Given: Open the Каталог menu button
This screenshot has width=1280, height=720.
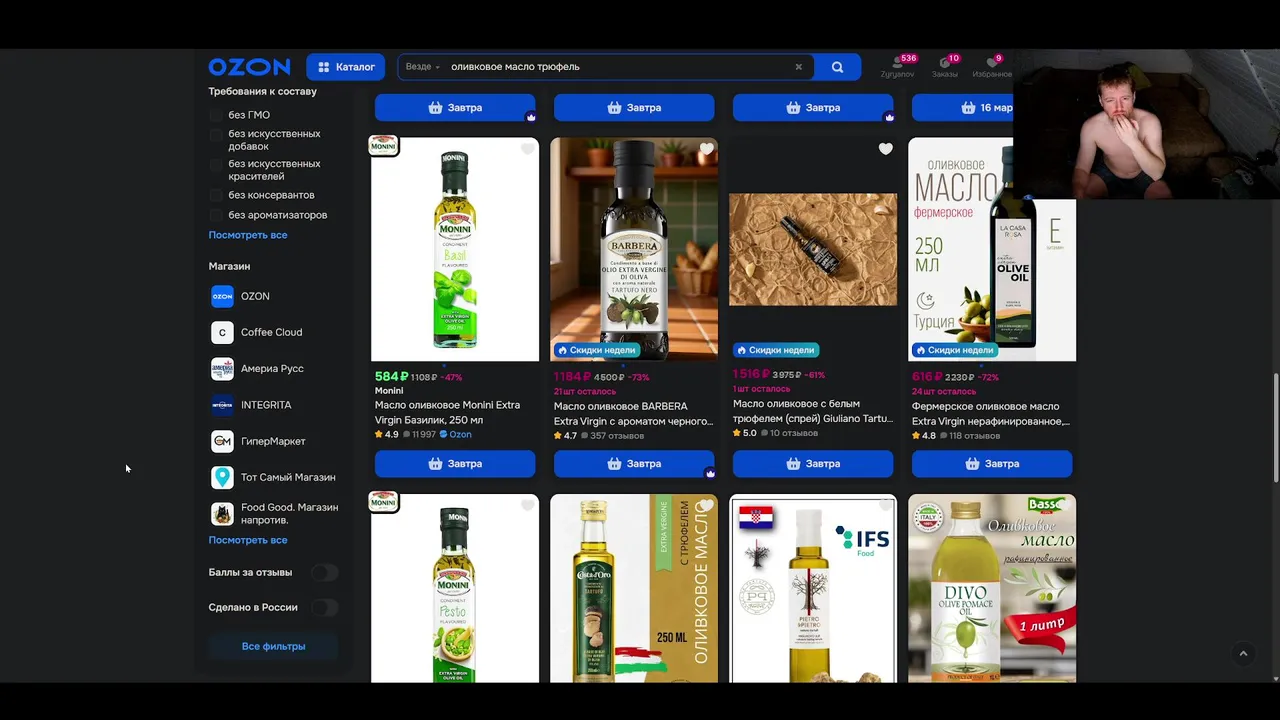Looking at the screenshot, I should click(x=346, y=67).
